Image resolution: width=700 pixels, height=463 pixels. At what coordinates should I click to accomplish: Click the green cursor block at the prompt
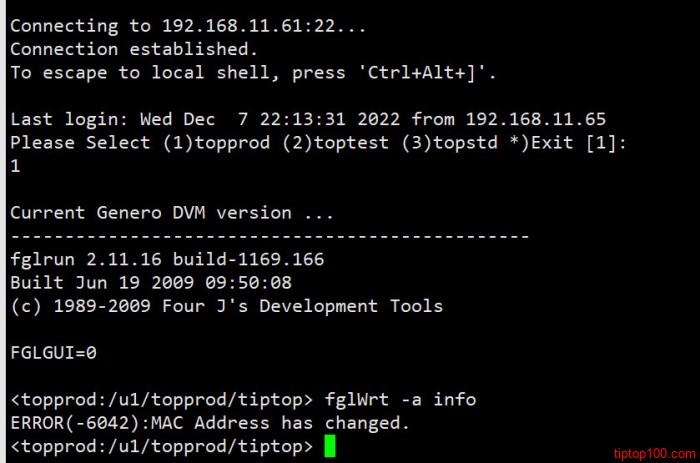click(329, 446)
